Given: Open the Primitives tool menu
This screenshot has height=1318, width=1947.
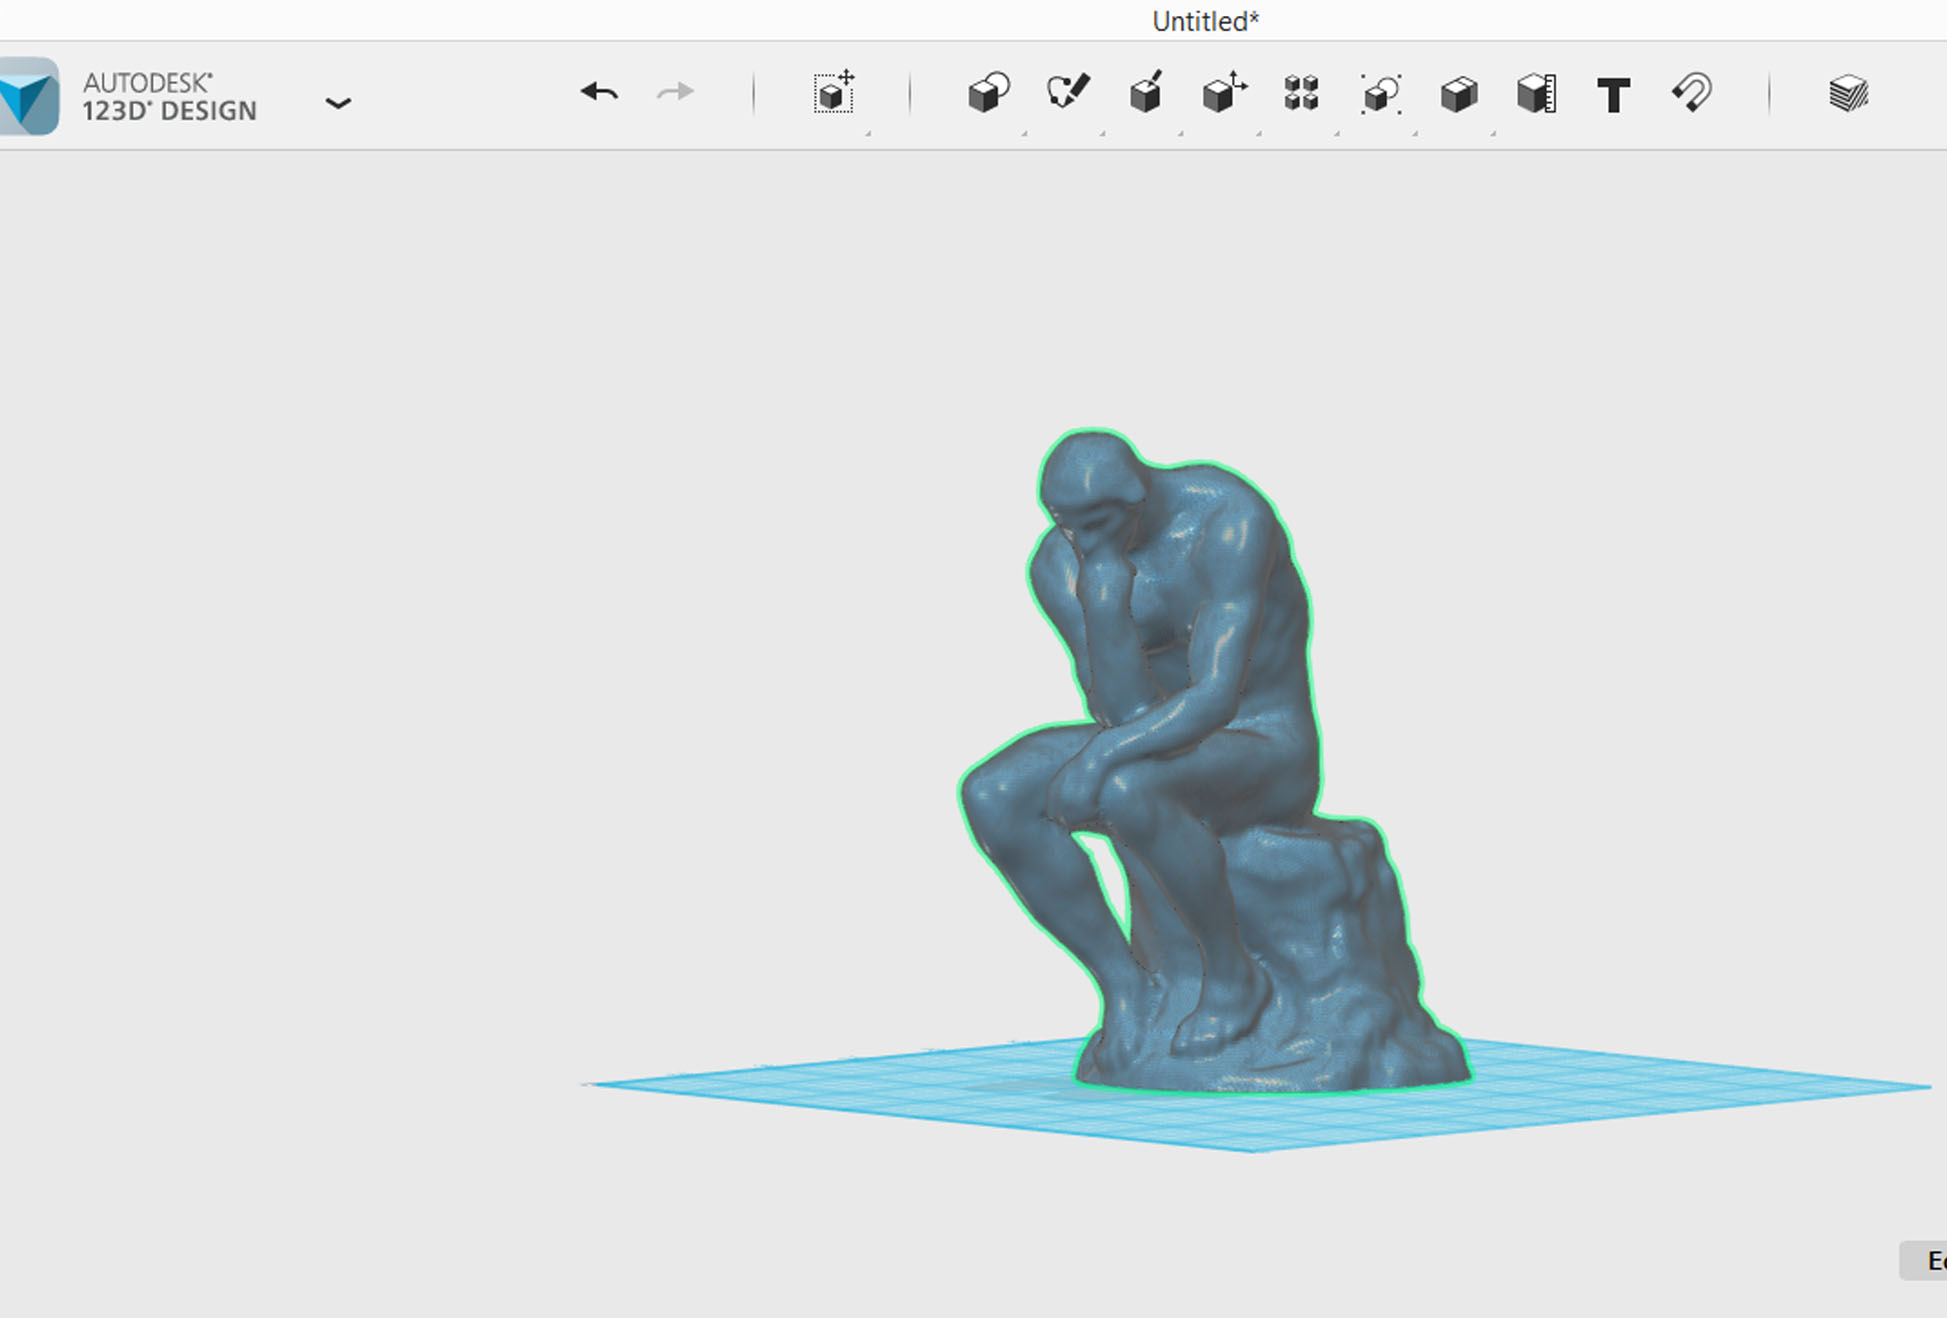Looking at the screenshot, I should [x=989, y=93].
